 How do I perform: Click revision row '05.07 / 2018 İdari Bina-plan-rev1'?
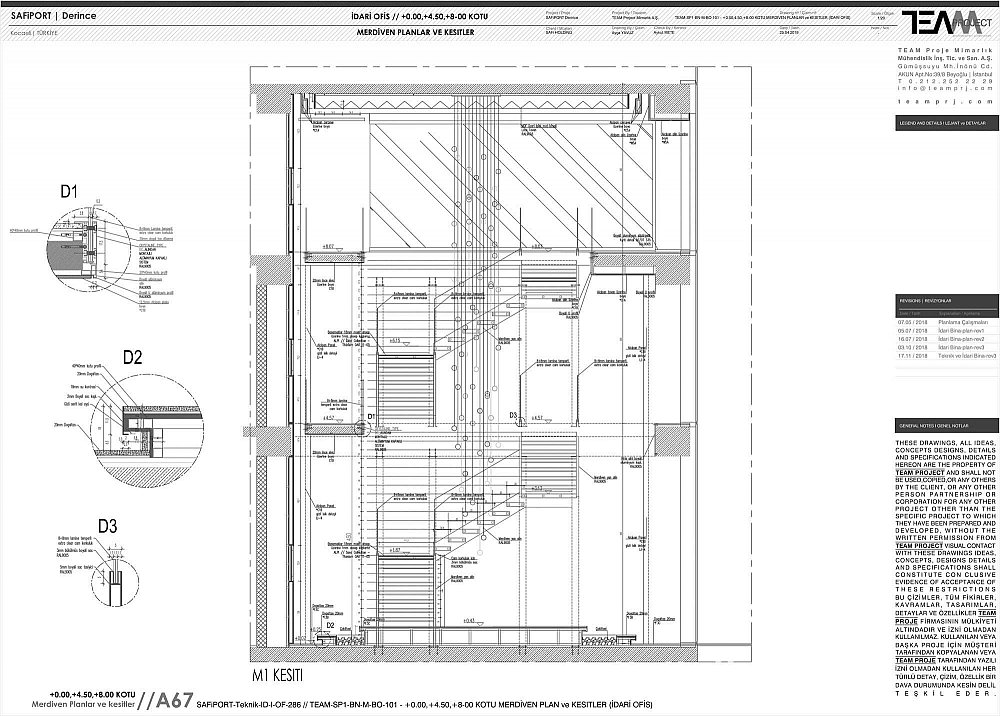tap(946, 331)
